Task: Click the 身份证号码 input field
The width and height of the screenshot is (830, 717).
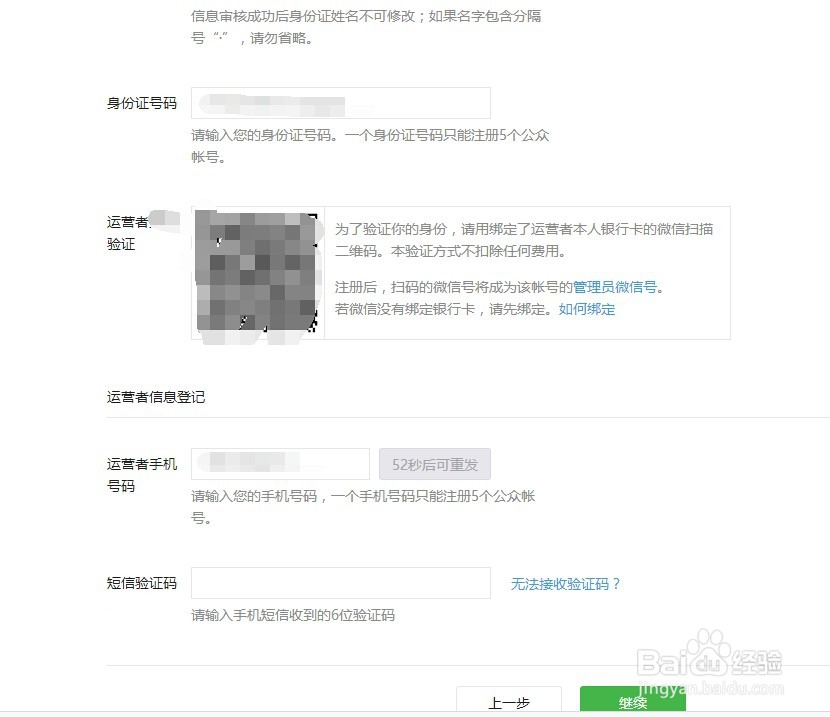Action: tap(340, 103)
